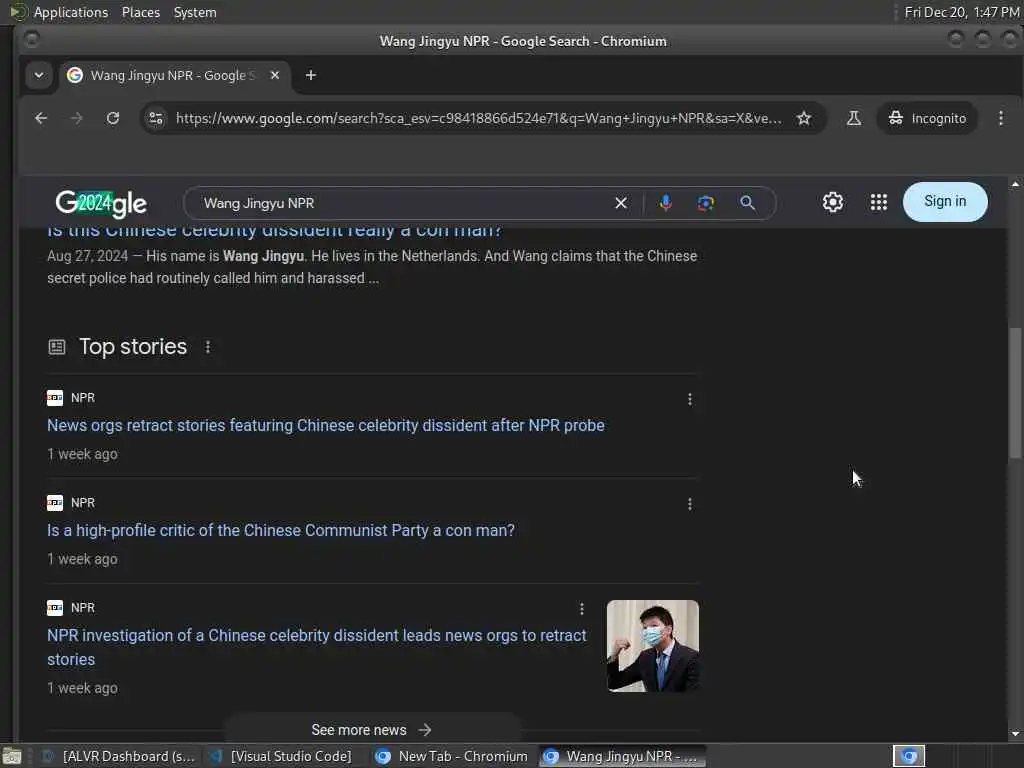Open Chrome Labs flask icon
This screenshot has height=768, width=1024.
854,118
